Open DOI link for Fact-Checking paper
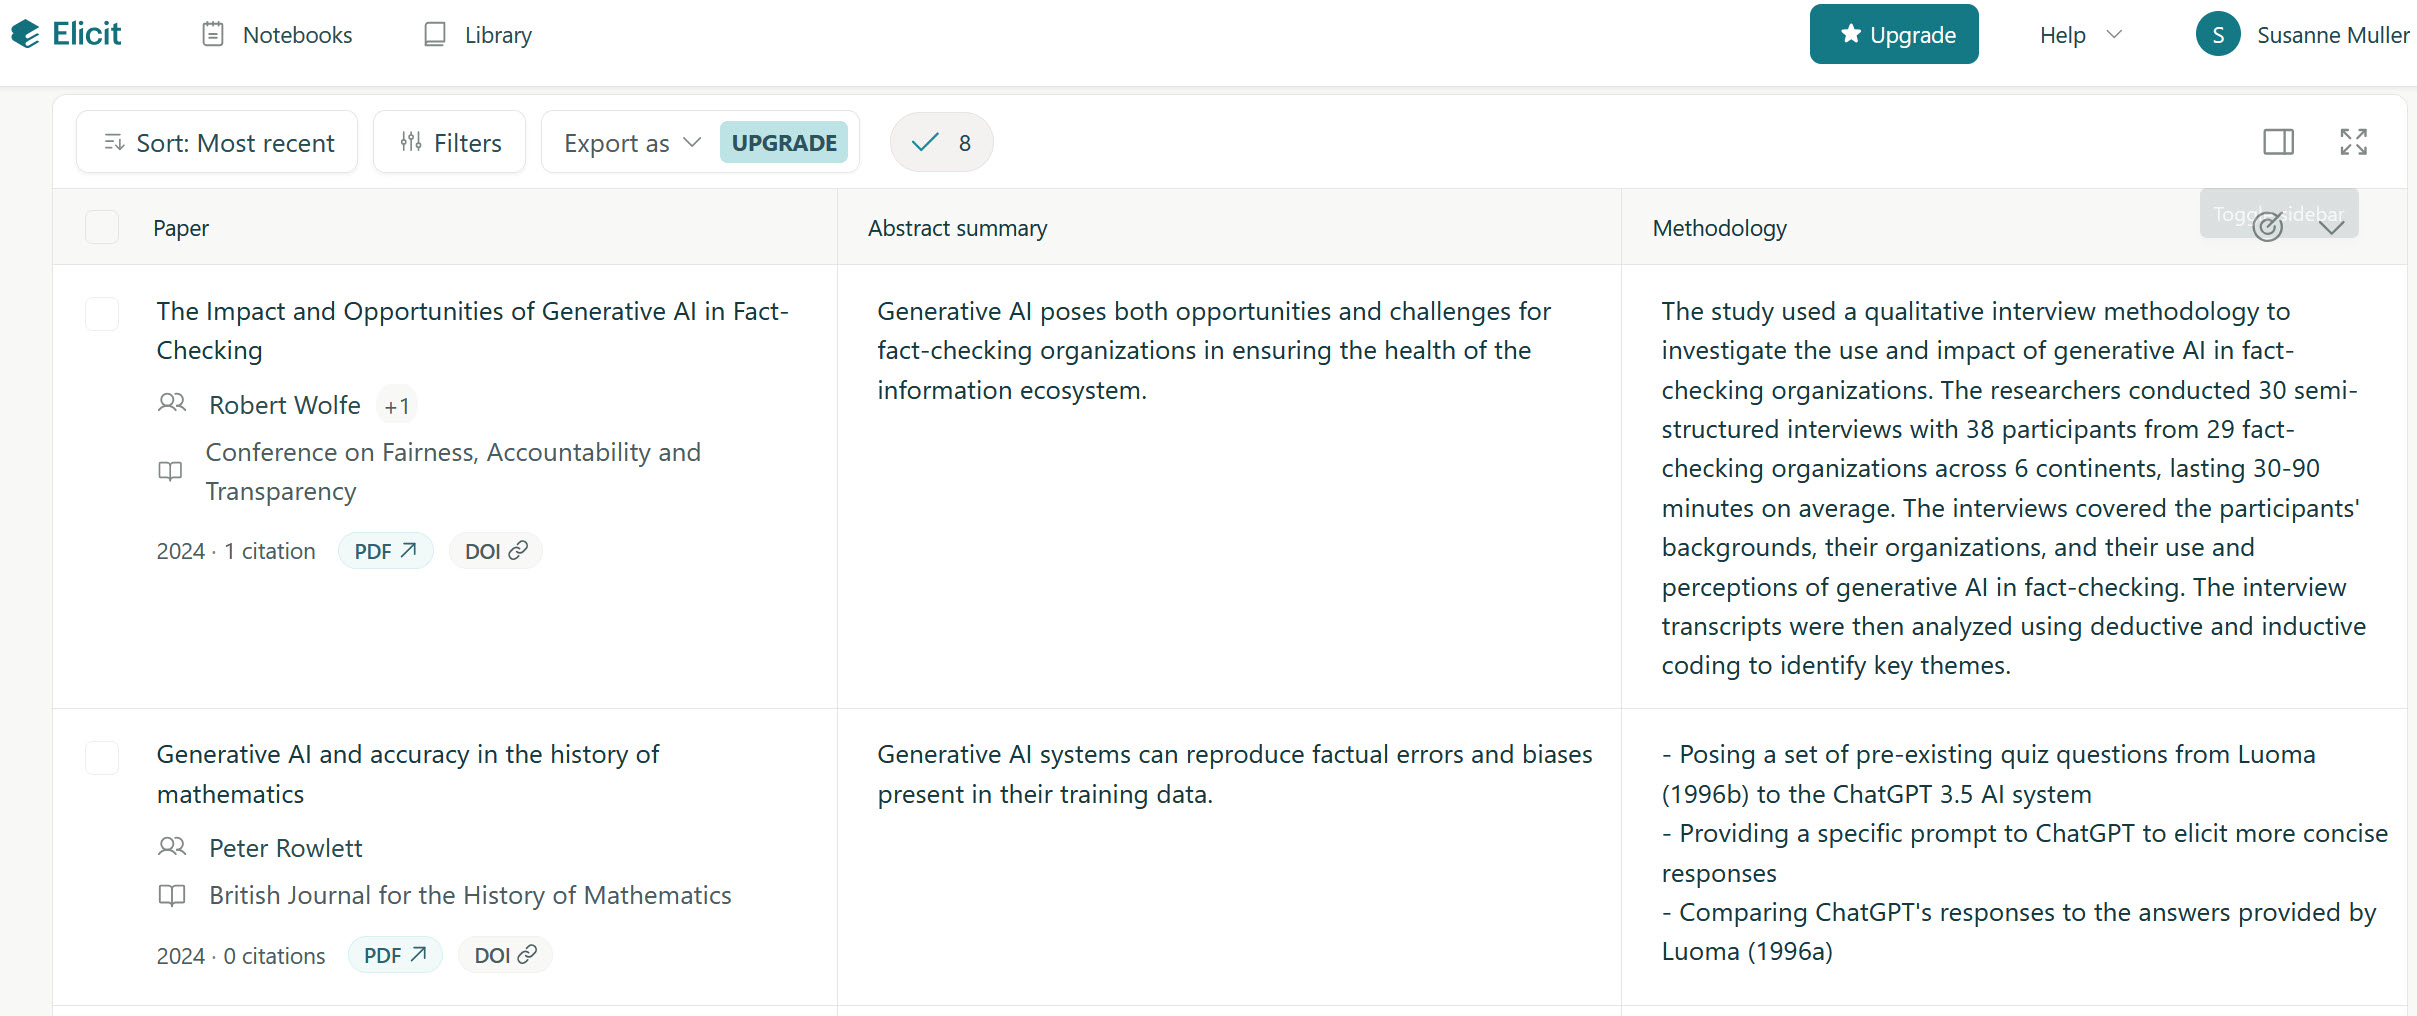 495,551
